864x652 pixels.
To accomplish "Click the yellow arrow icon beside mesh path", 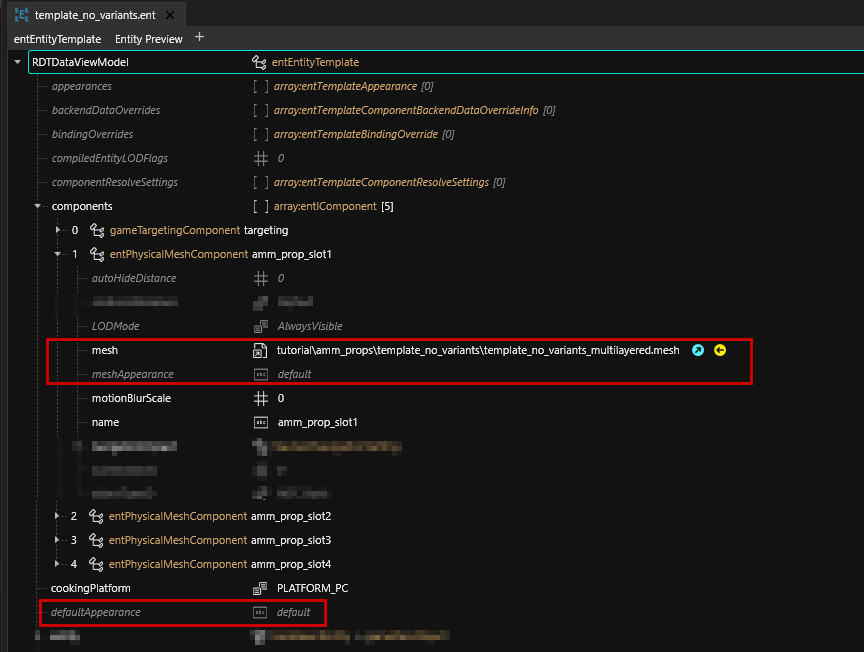I will pos(719,350).
